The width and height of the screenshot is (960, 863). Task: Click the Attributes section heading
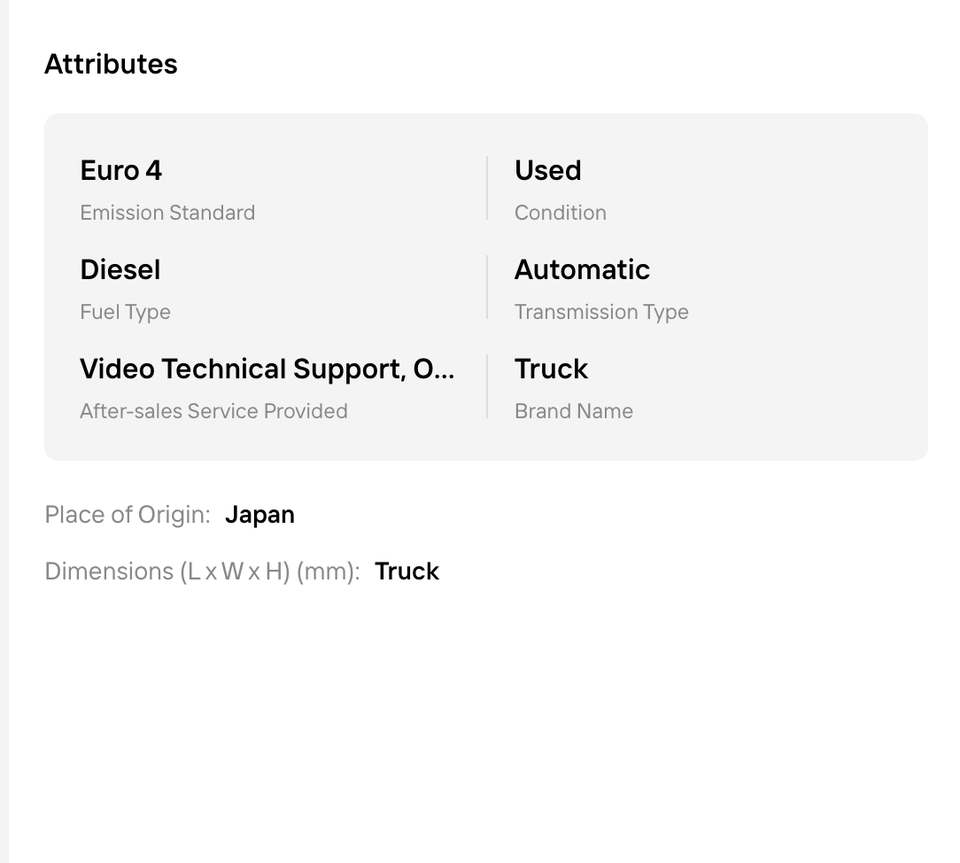point(111,64)
